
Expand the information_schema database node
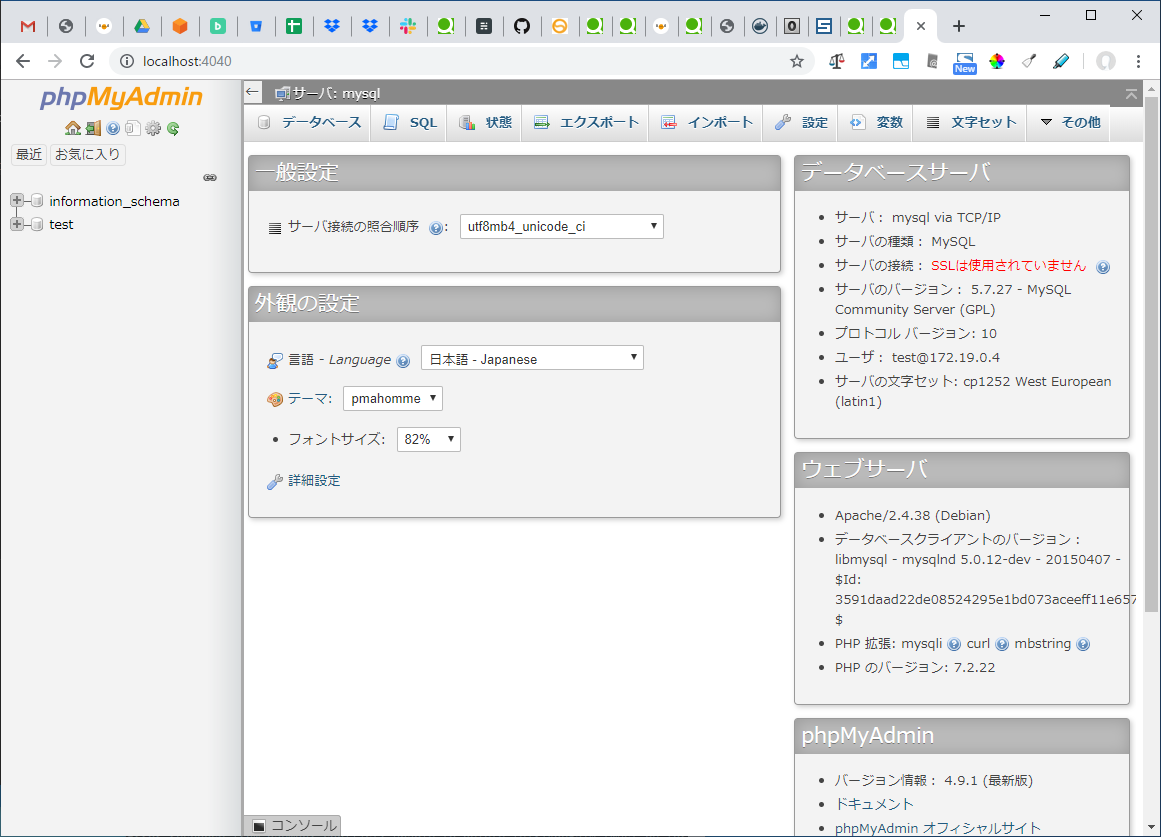[x=16, y=200]
